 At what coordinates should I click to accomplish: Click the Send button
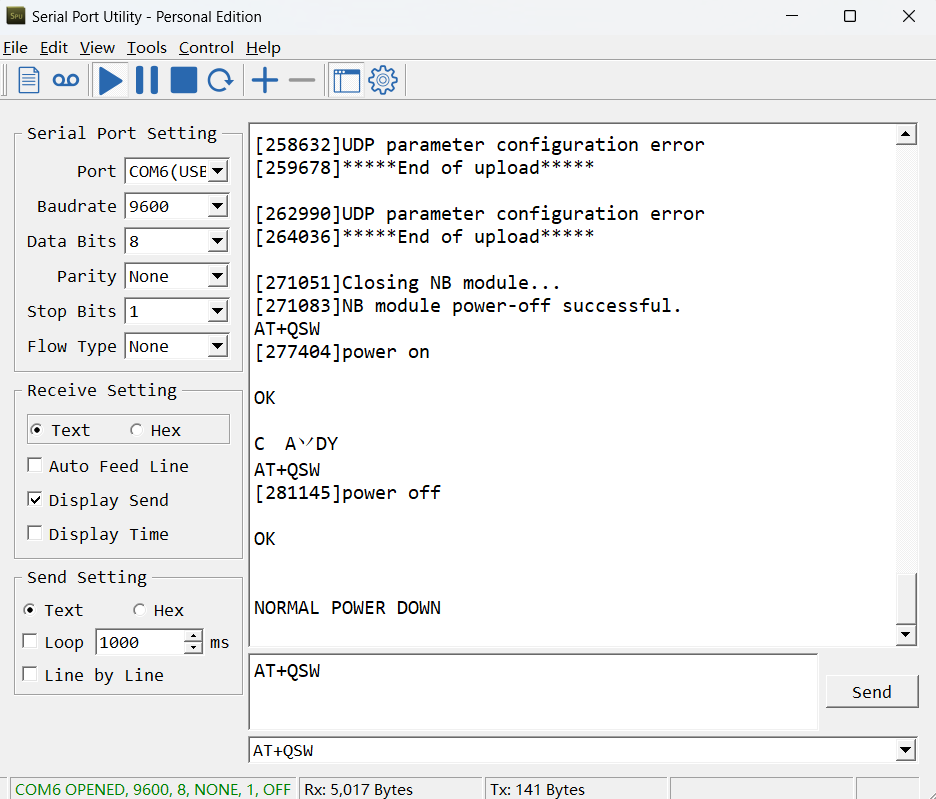(872, 692)
